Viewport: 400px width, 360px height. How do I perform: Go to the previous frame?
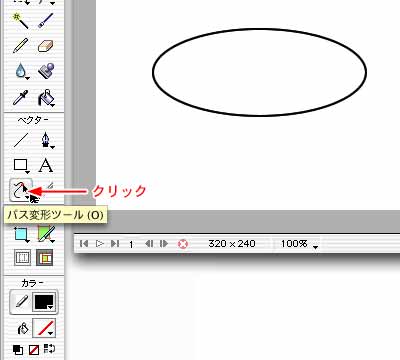[149, 244]
